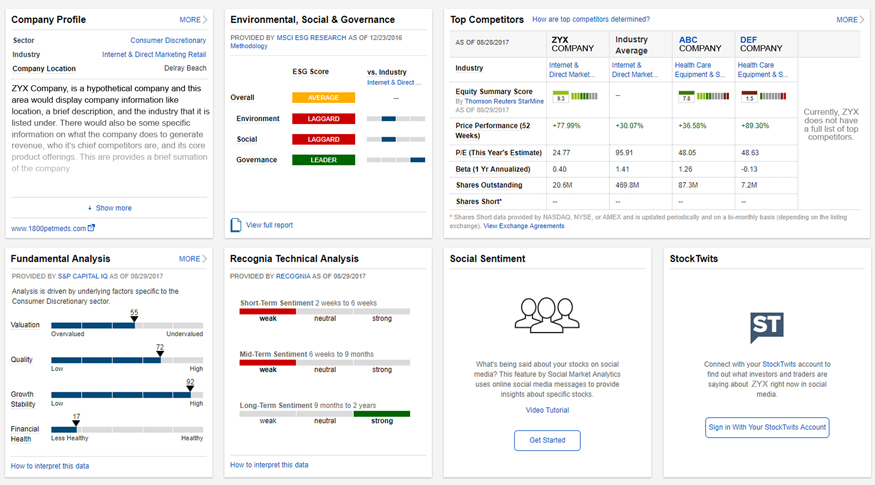Click the StockTwits ST logo icon
Viewport: 875px width, 485px height.
pos(767,327)
